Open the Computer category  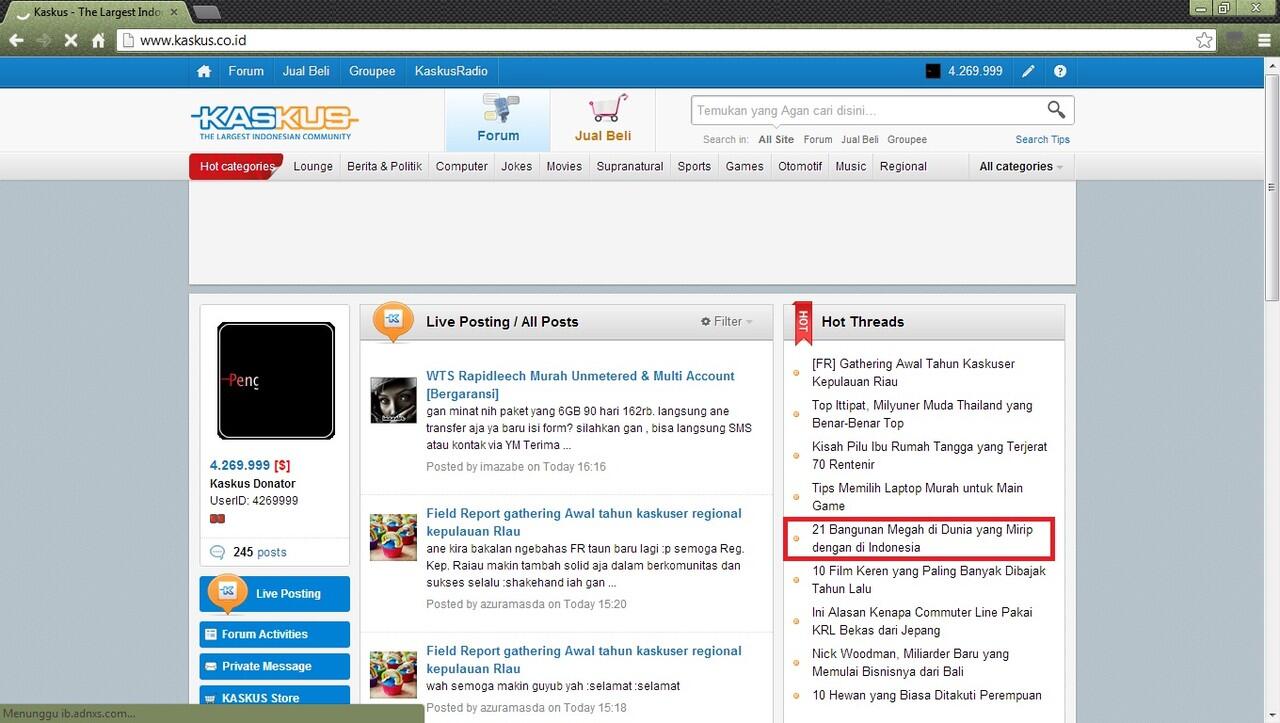[x=462, y=166]
